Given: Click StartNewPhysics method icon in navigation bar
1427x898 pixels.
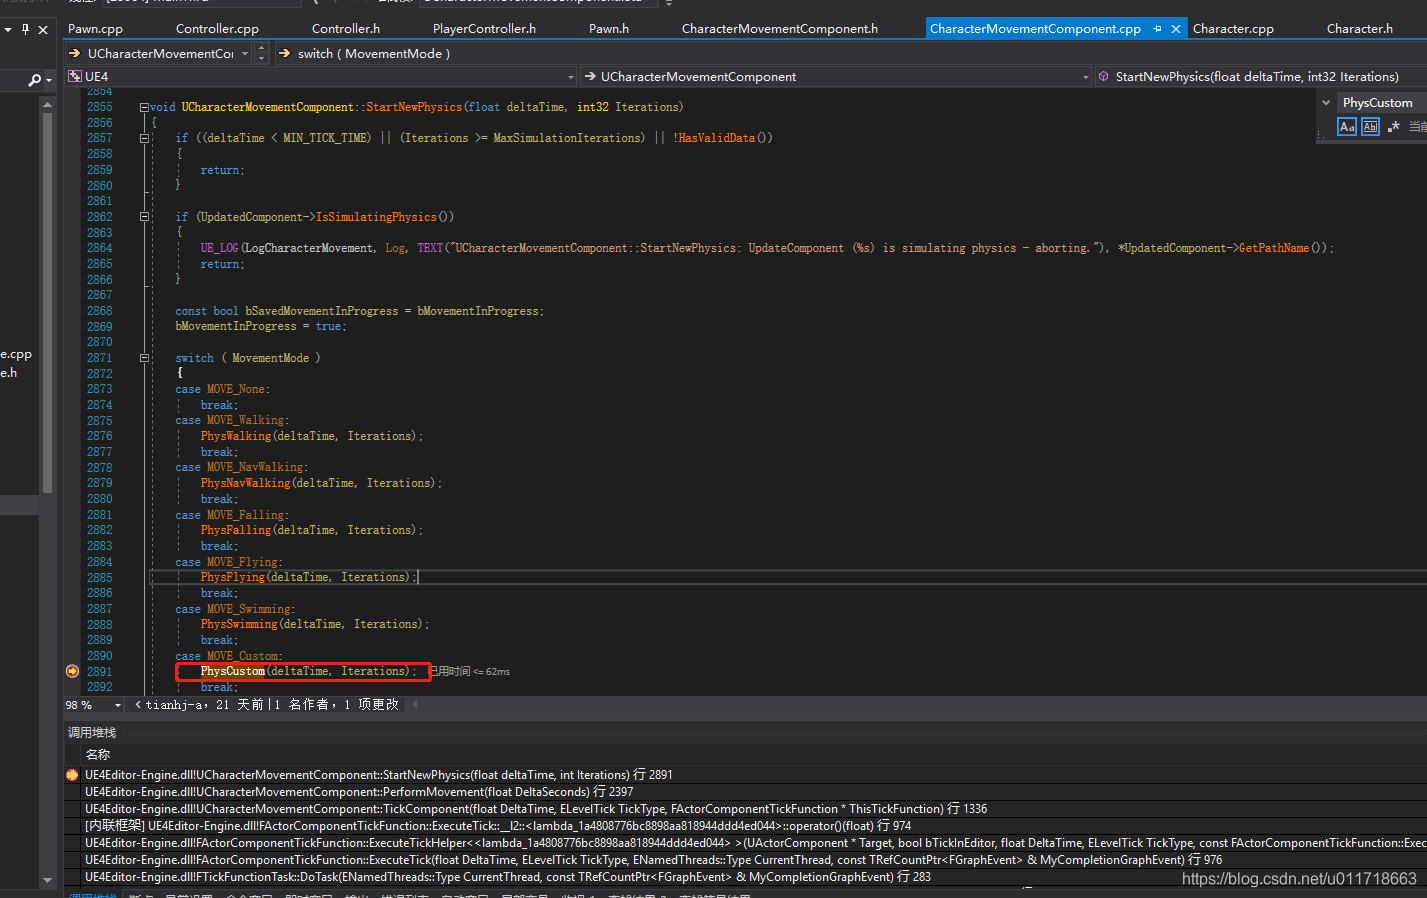Looking at the screenshot, I should coord(1104,77).
